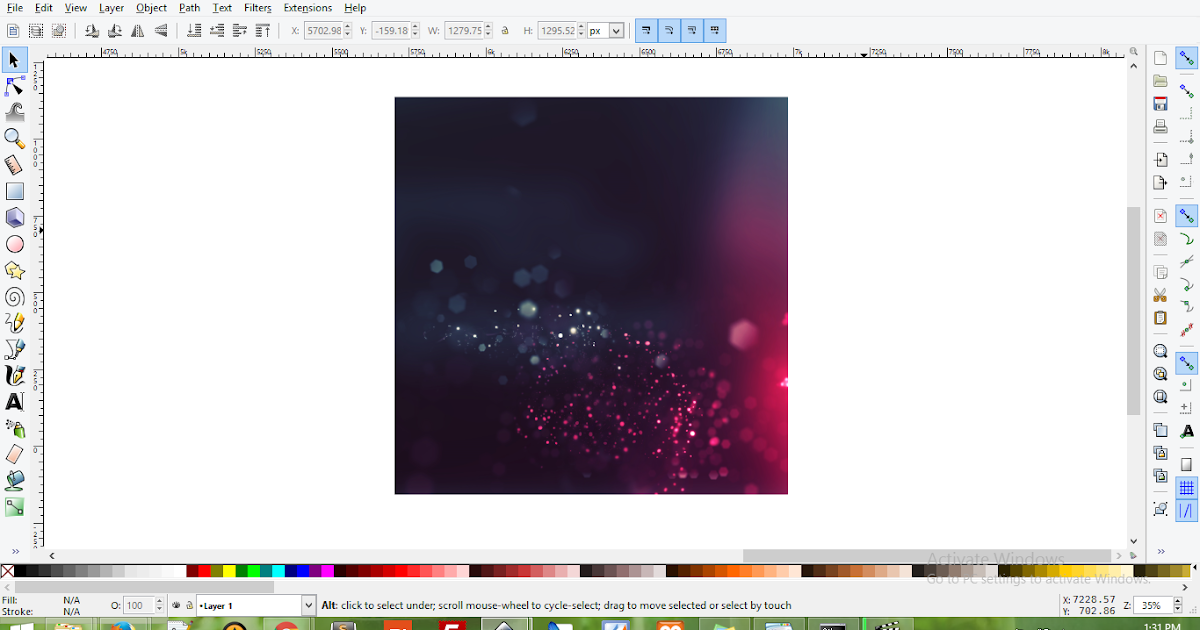Pick the cyan palette swatch

(x=278, y=571)
